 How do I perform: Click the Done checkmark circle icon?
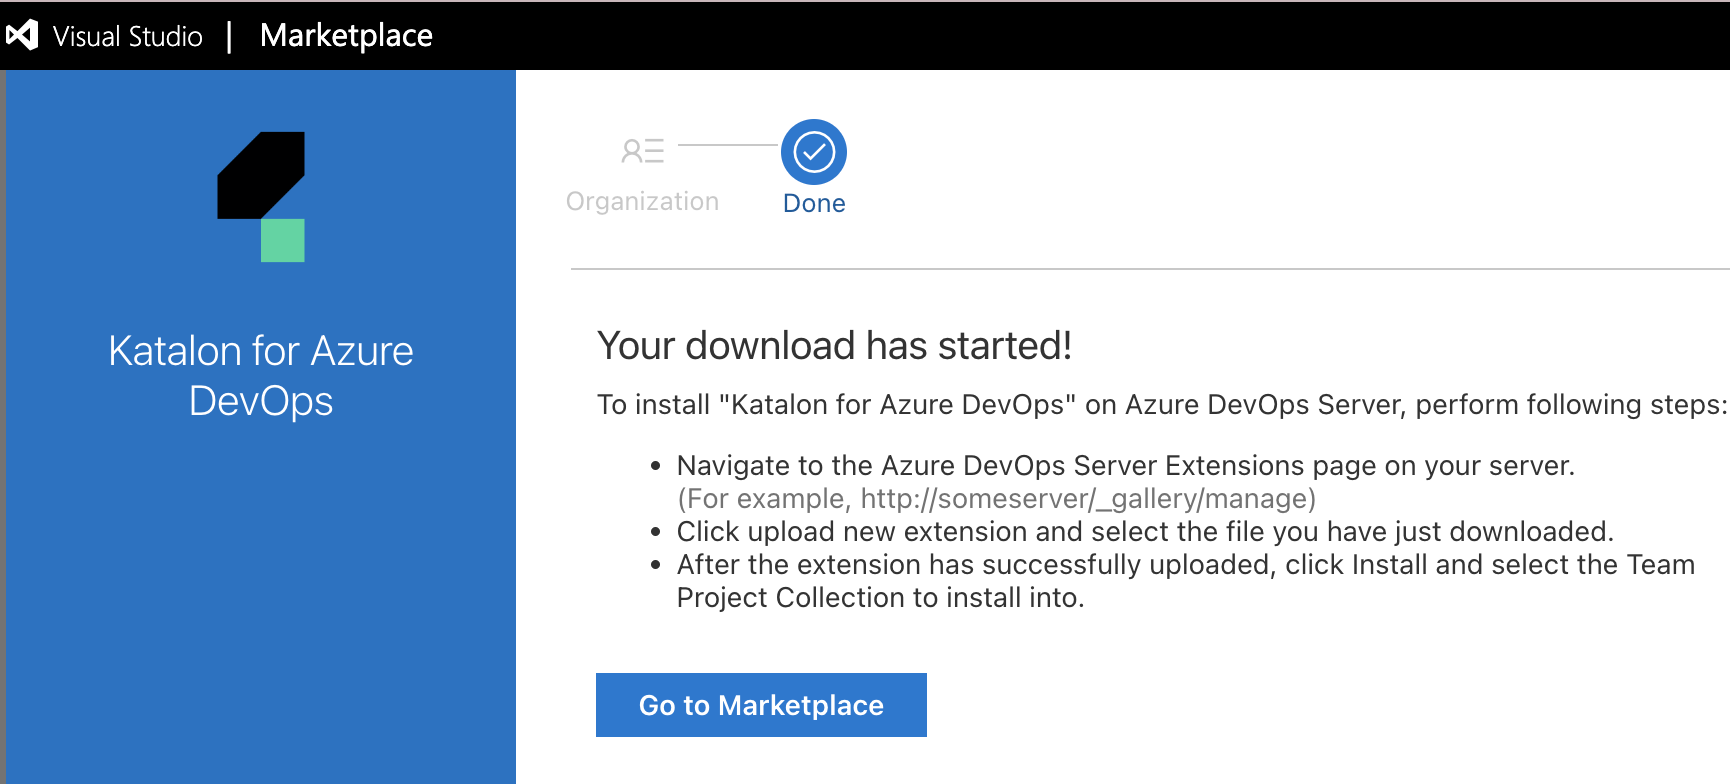(814, 152)
